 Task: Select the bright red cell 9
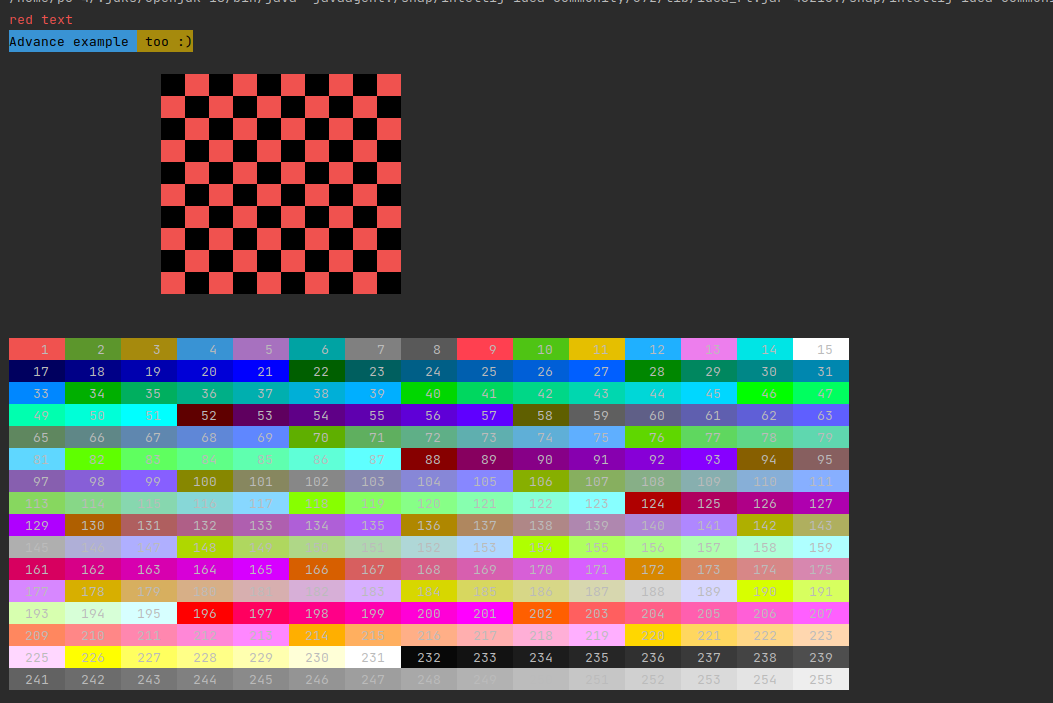485,349
